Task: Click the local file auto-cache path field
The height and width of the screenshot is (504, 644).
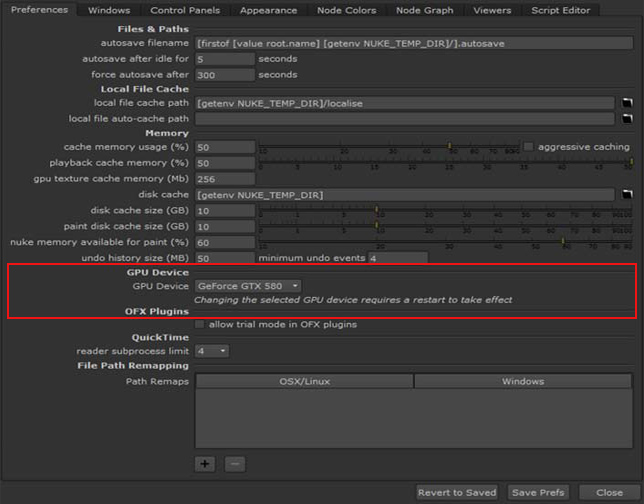Action: [x=405, y=119]
